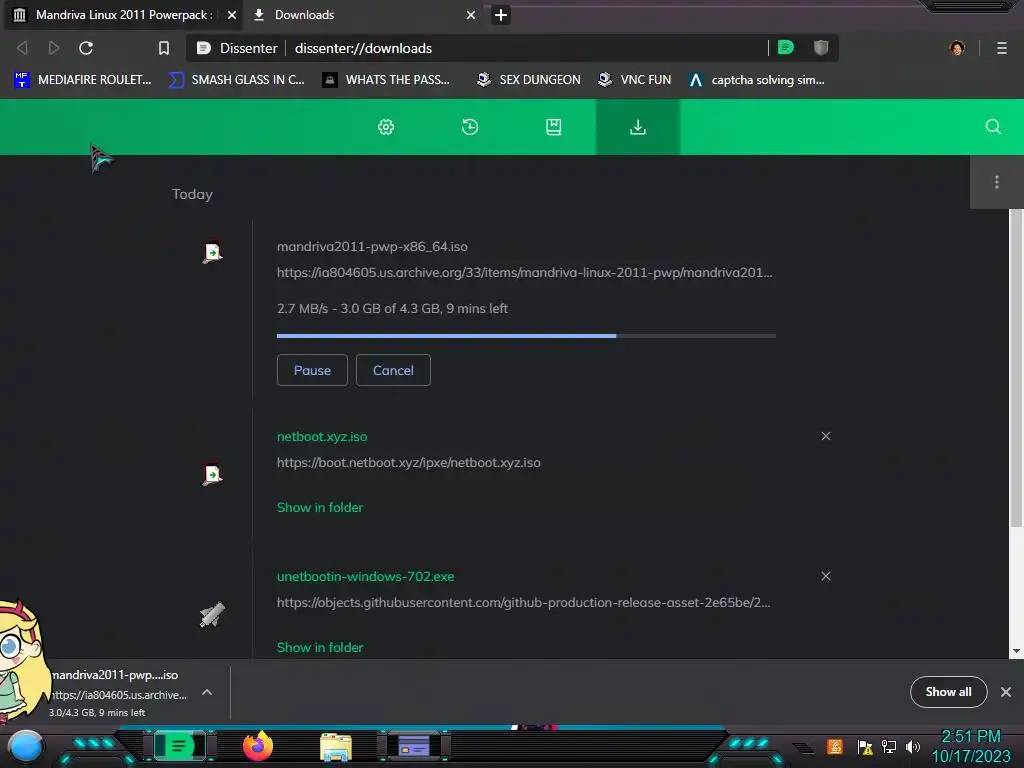Remove unetbootin-windows-702.exe from the list
This screenshot has width=1024, height=768.
click(825, 576)
